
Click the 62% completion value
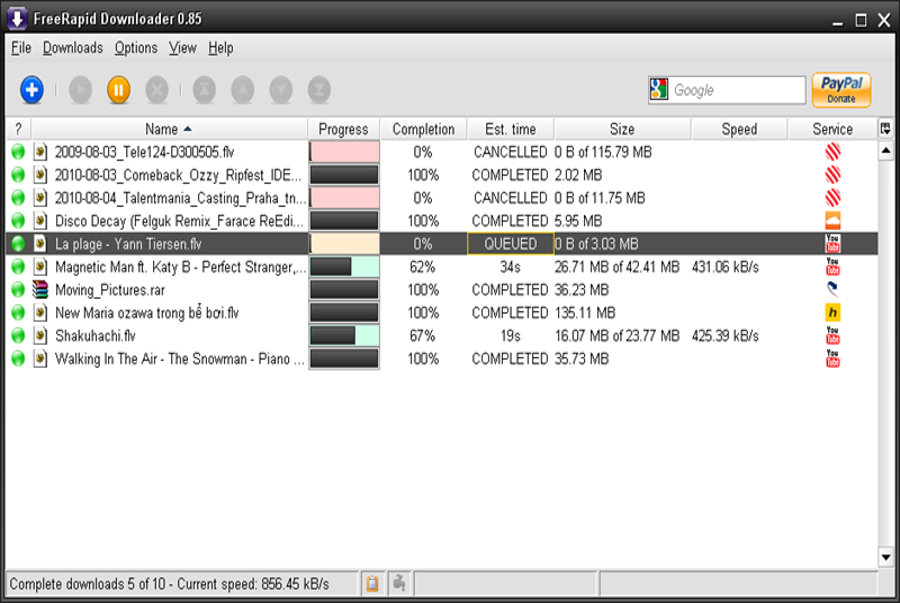coord(422,267)
